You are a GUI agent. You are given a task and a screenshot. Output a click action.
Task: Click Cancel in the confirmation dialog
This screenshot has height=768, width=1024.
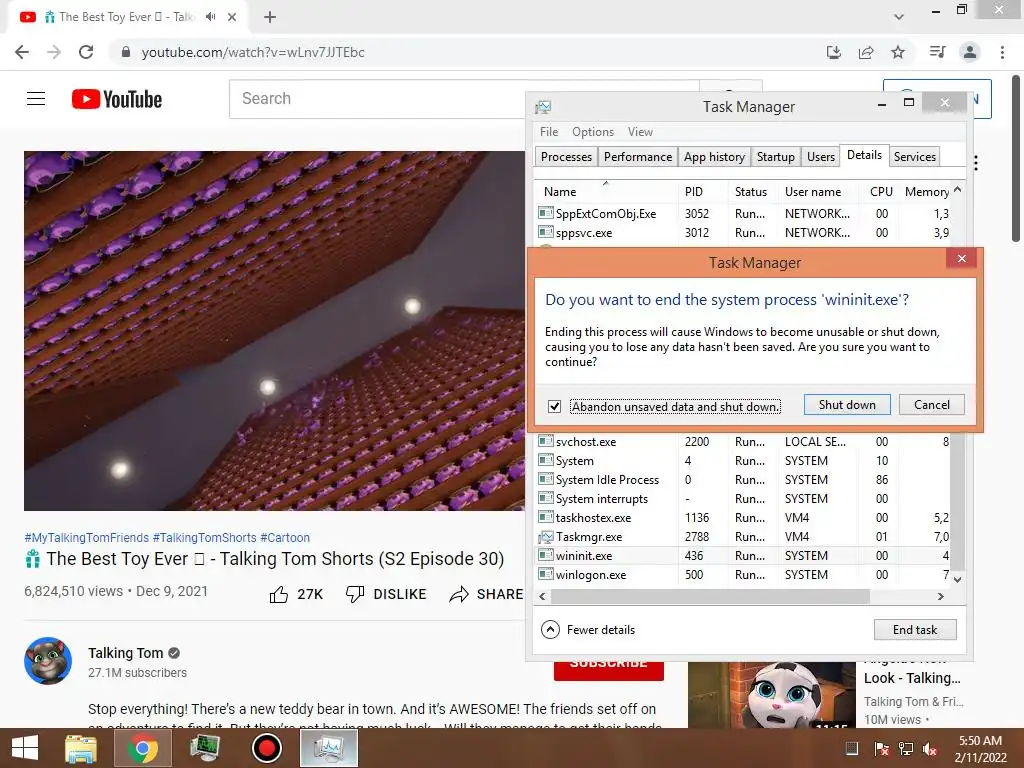931,405
